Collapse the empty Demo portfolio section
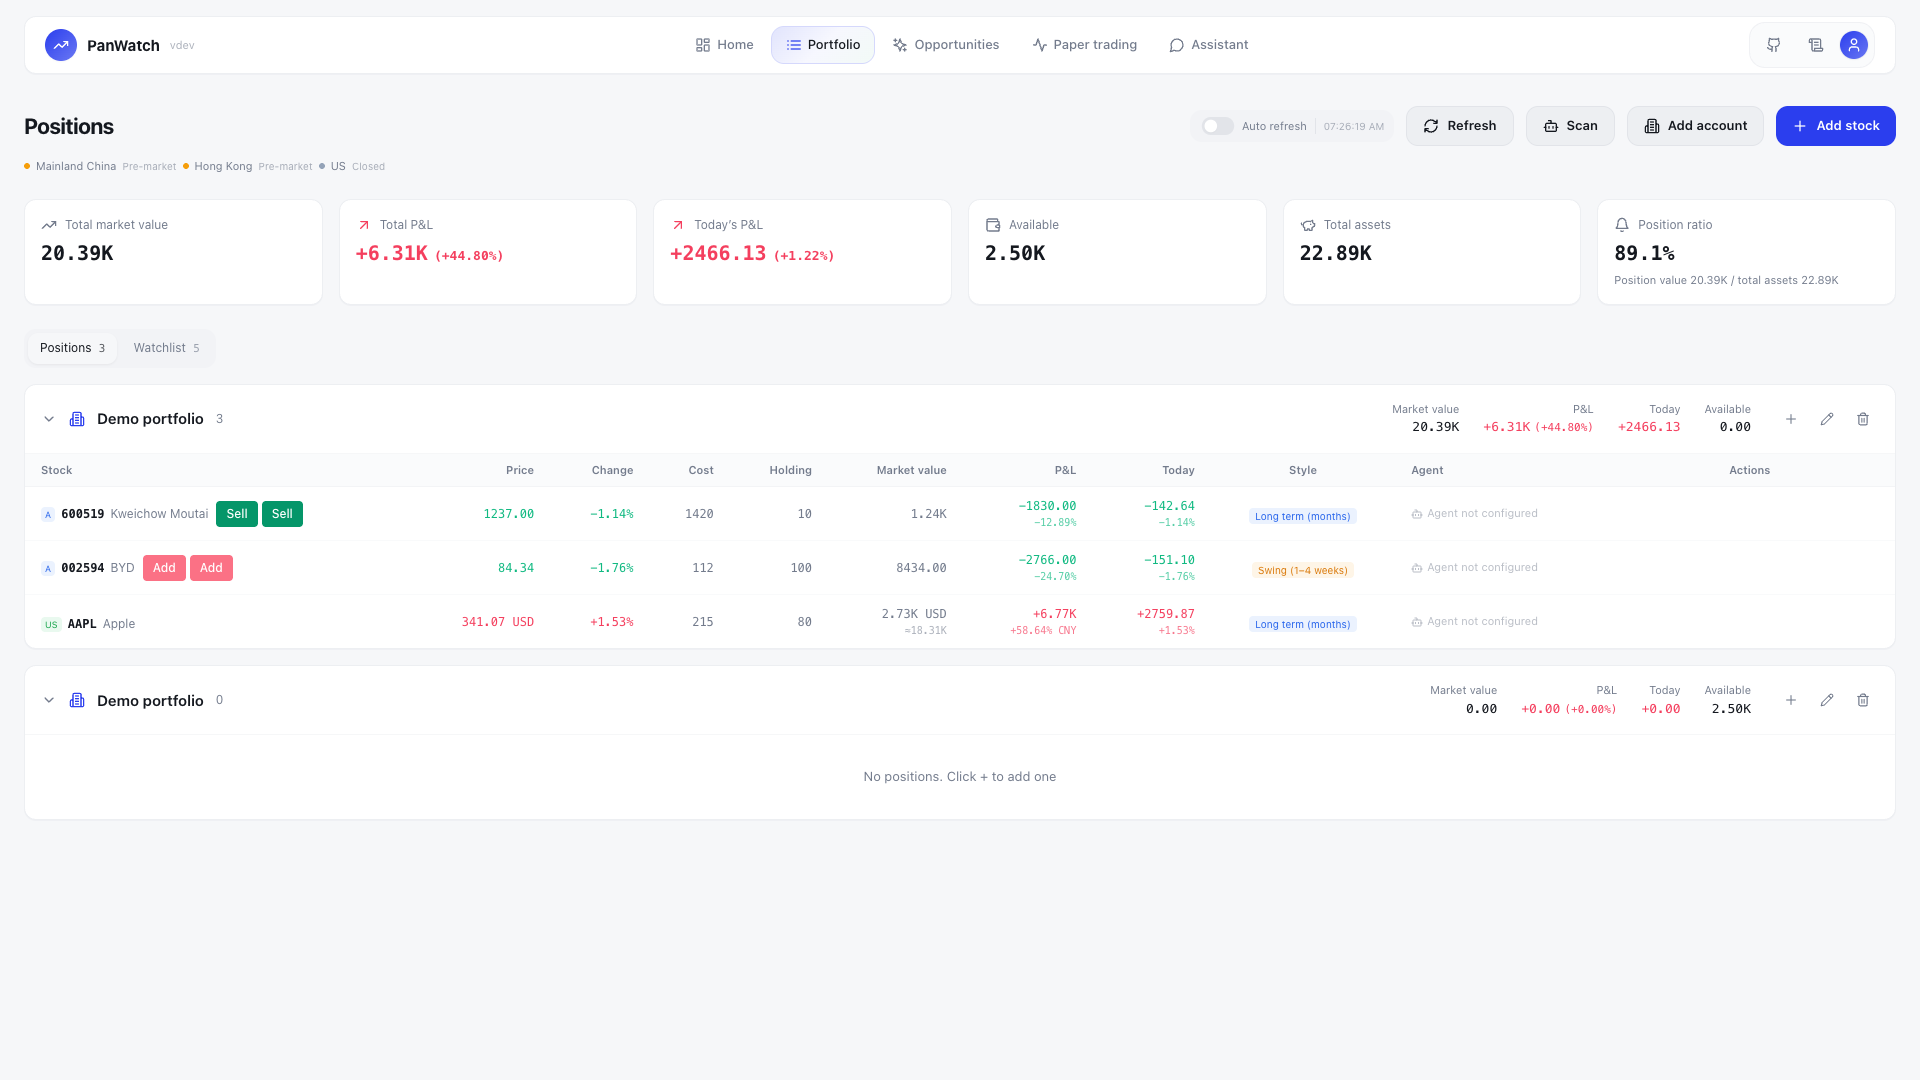1920x1080 pixels. point(49,700)
